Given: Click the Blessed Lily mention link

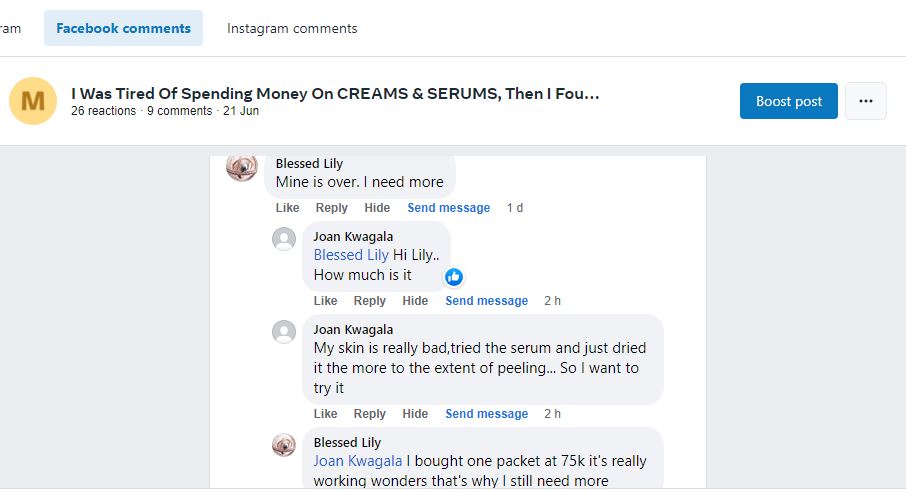Looking at the screenshot, I should pyautogui.click(x=351, y=255).
